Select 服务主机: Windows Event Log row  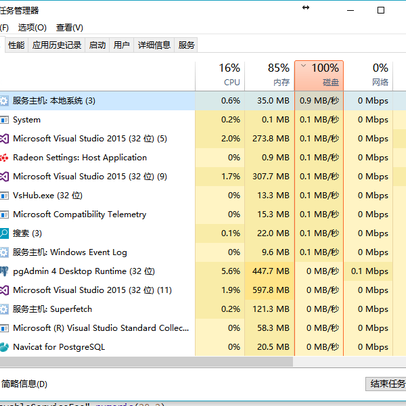(x=70, y=252)
